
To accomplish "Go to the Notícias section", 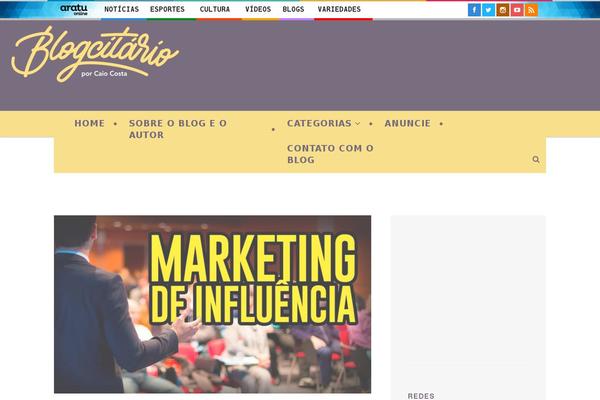I will click(121, 9).
